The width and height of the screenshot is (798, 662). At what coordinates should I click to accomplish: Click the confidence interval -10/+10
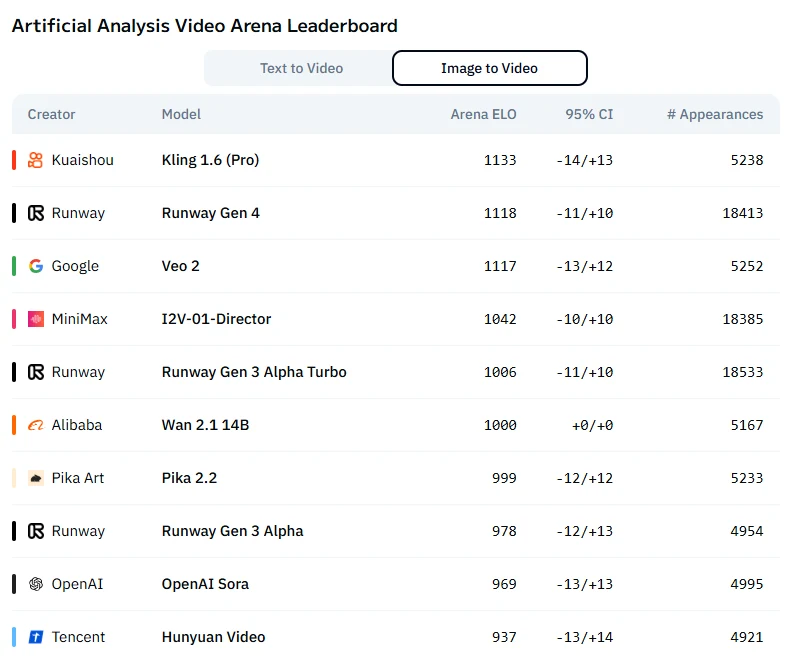(585, 319)
